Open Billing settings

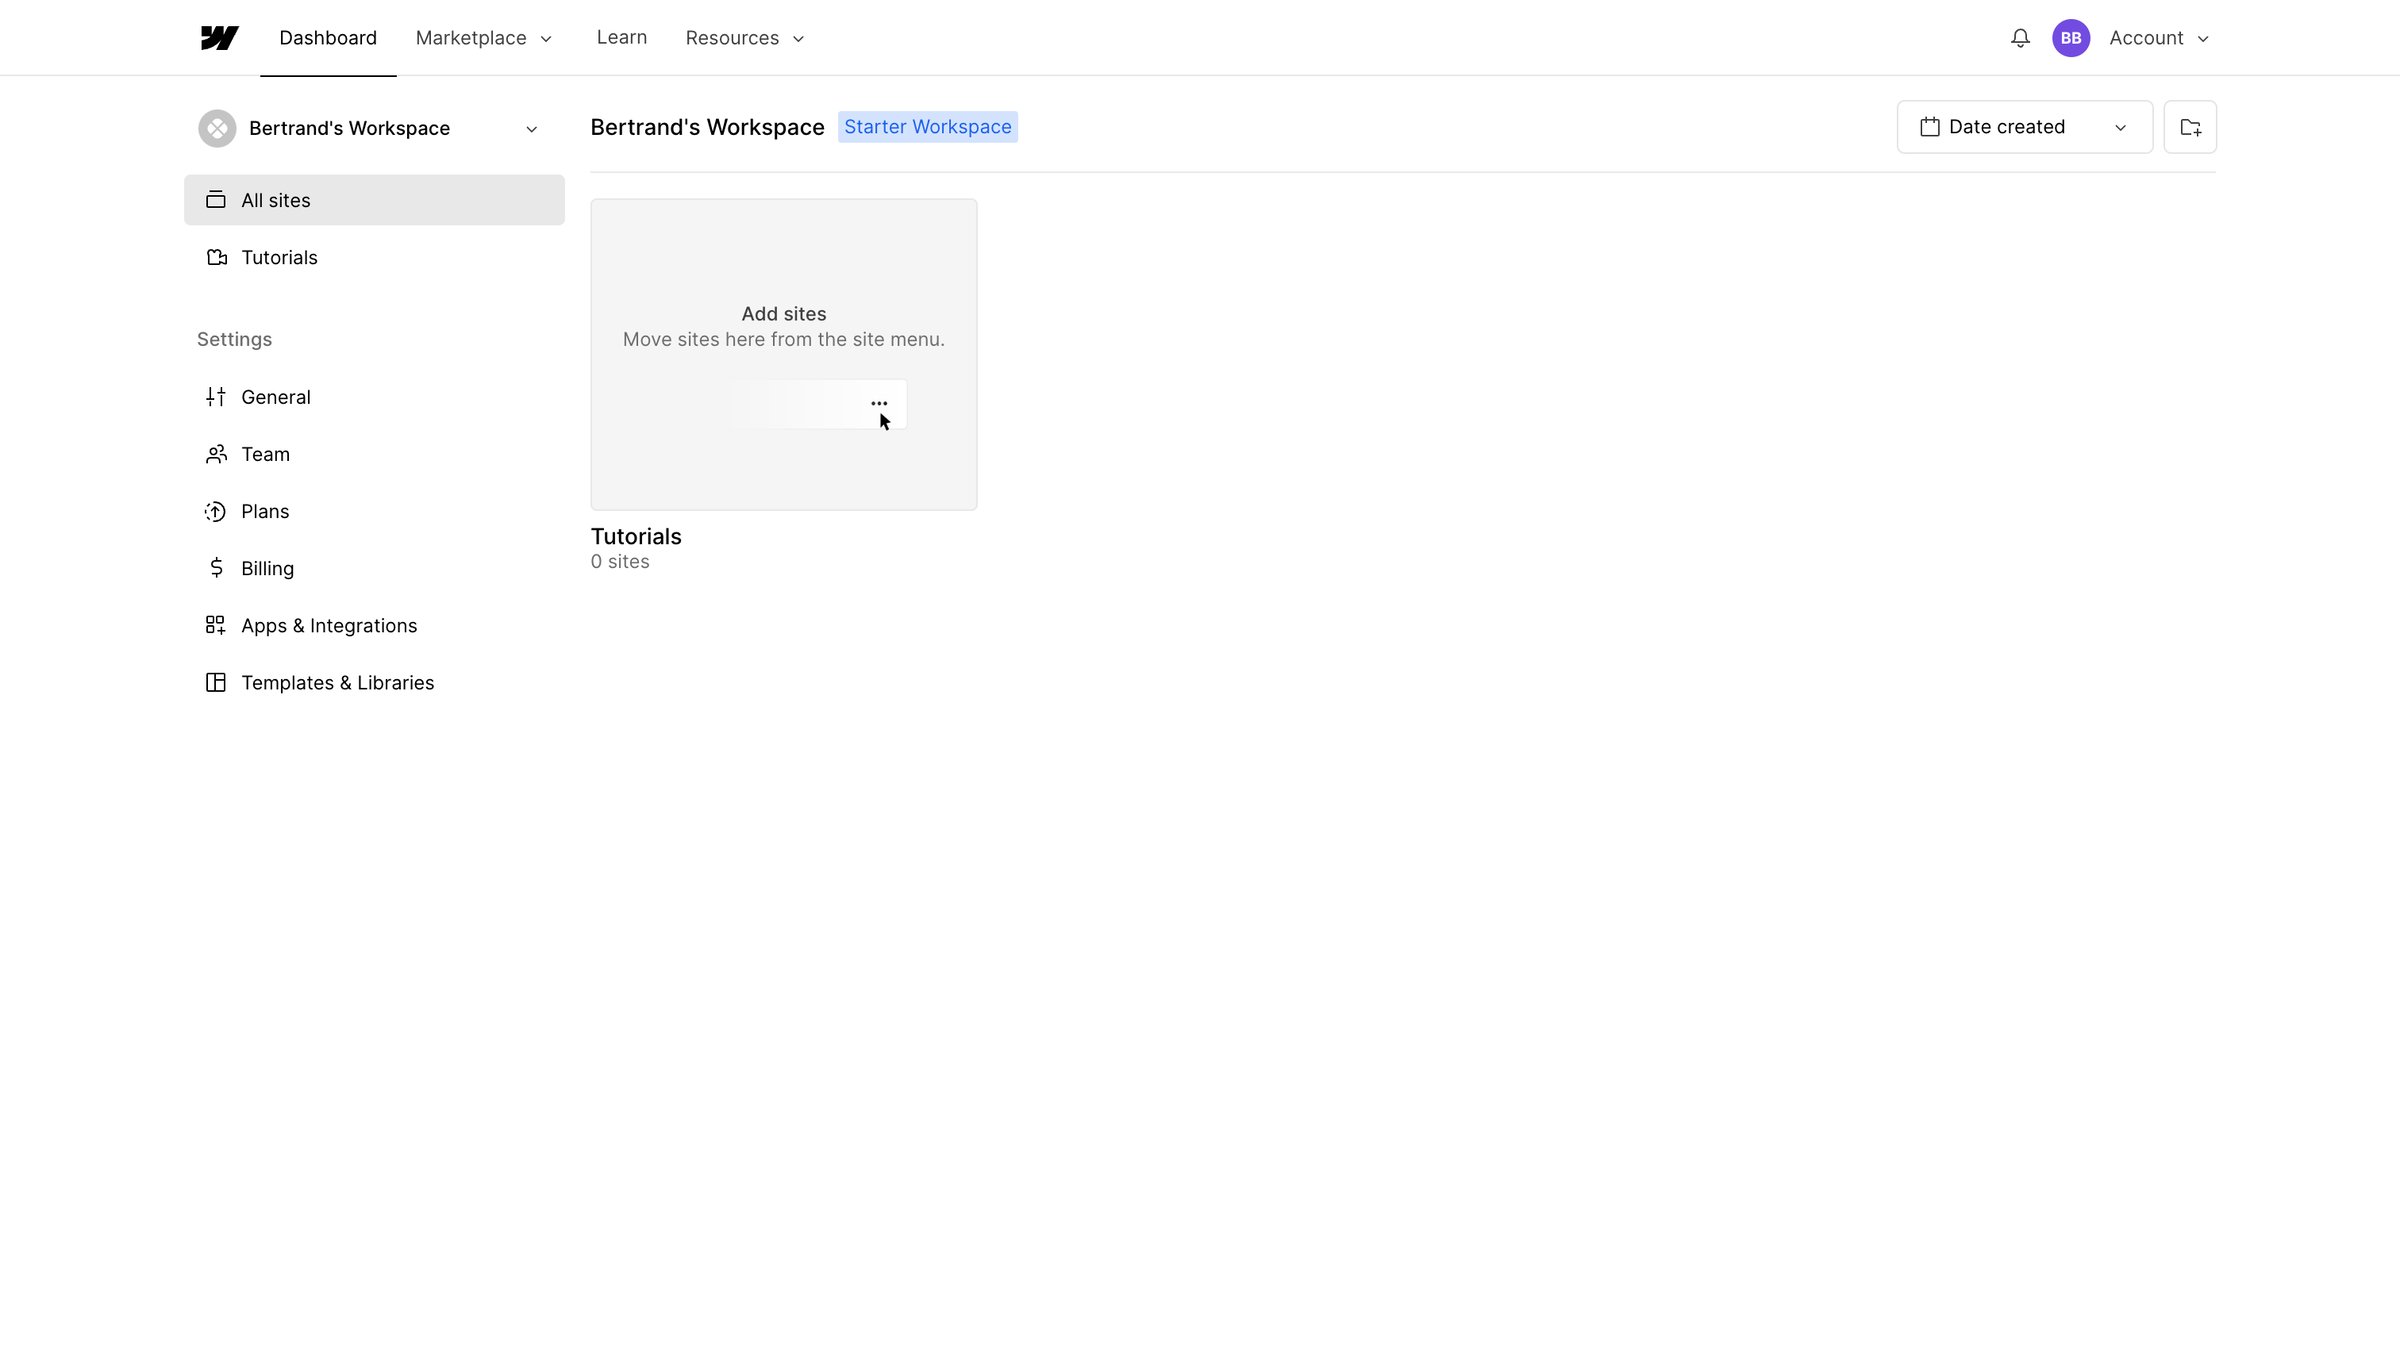pyautogui.click(x=374, y=568)
